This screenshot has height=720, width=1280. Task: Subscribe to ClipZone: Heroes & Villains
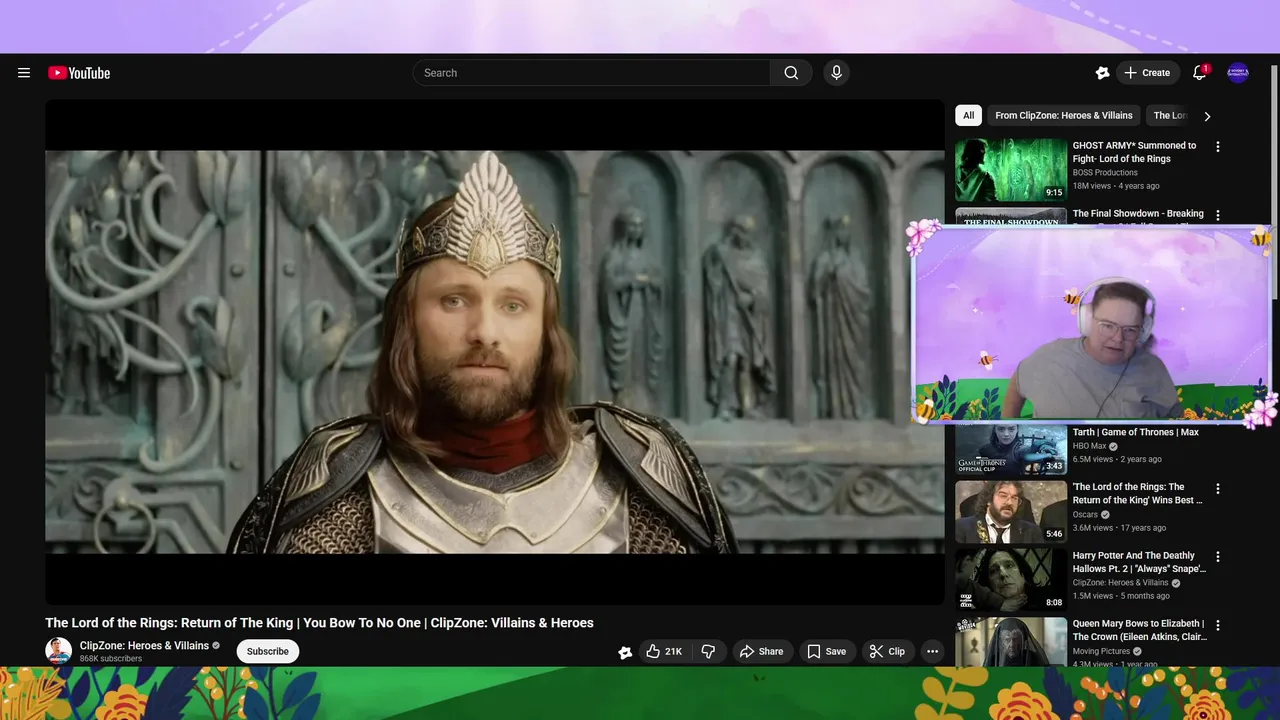pyautogui.click(x=268, y=652)
